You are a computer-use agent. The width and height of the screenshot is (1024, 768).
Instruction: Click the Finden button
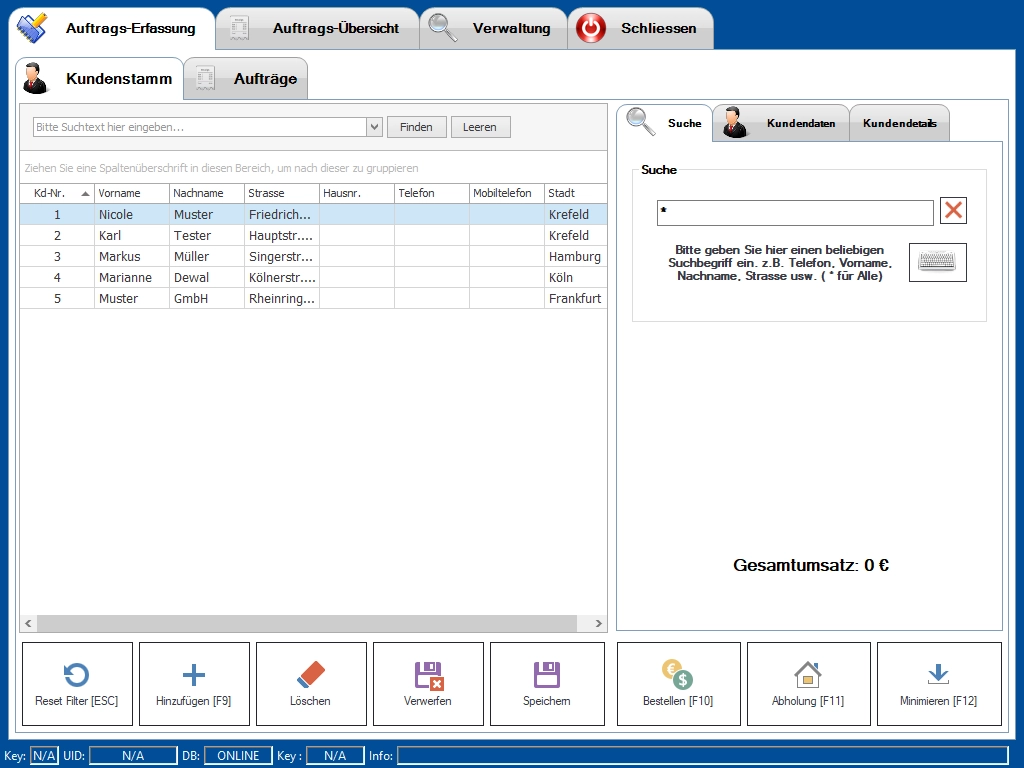coord(416,127)
